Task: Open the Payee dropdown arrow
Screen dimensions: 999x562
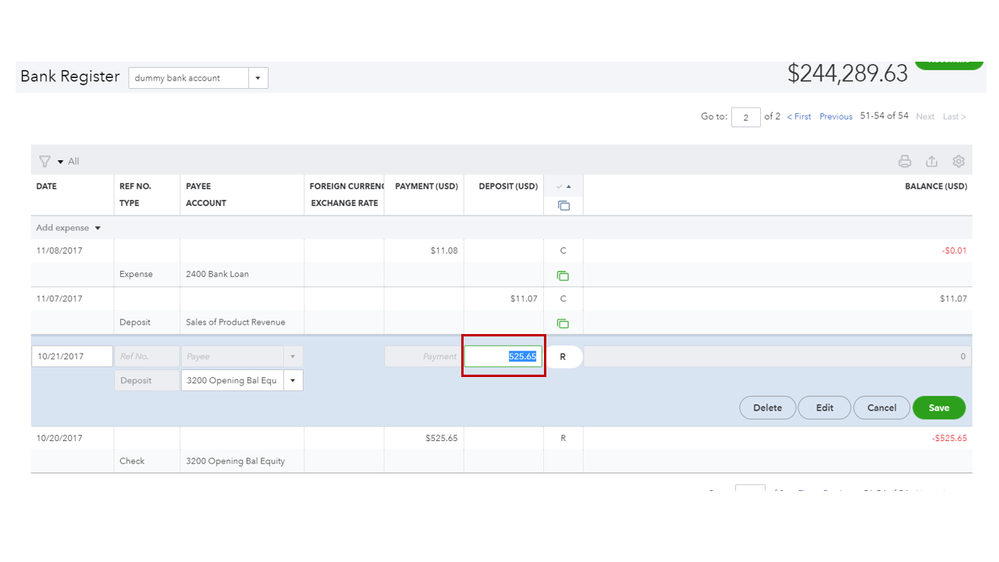Action: pyautogui.click(x=293, y=356)
